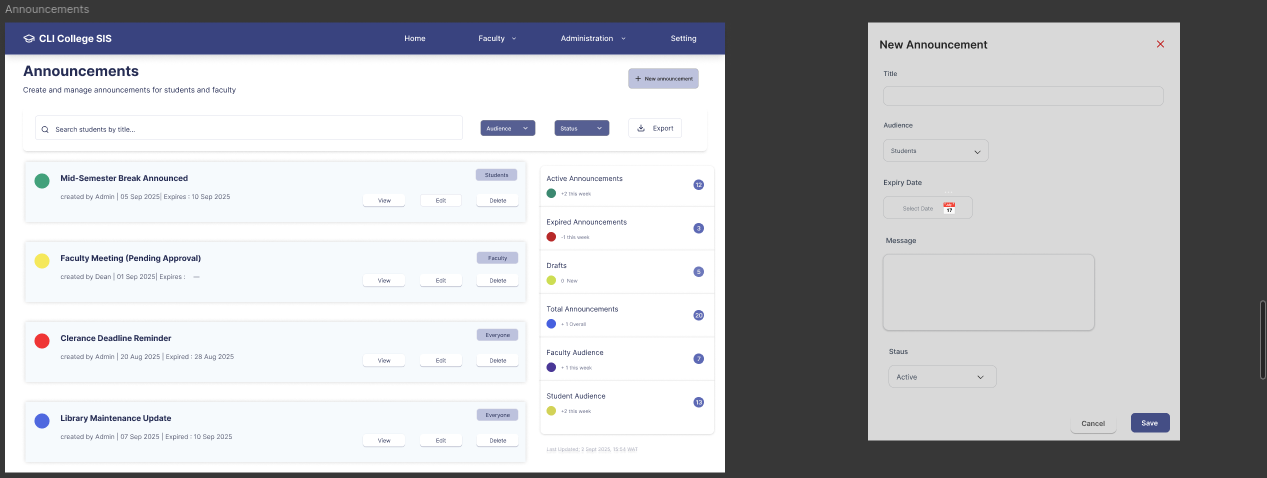Go to the Home page
1267x478 pixels.
coord(415,39)
